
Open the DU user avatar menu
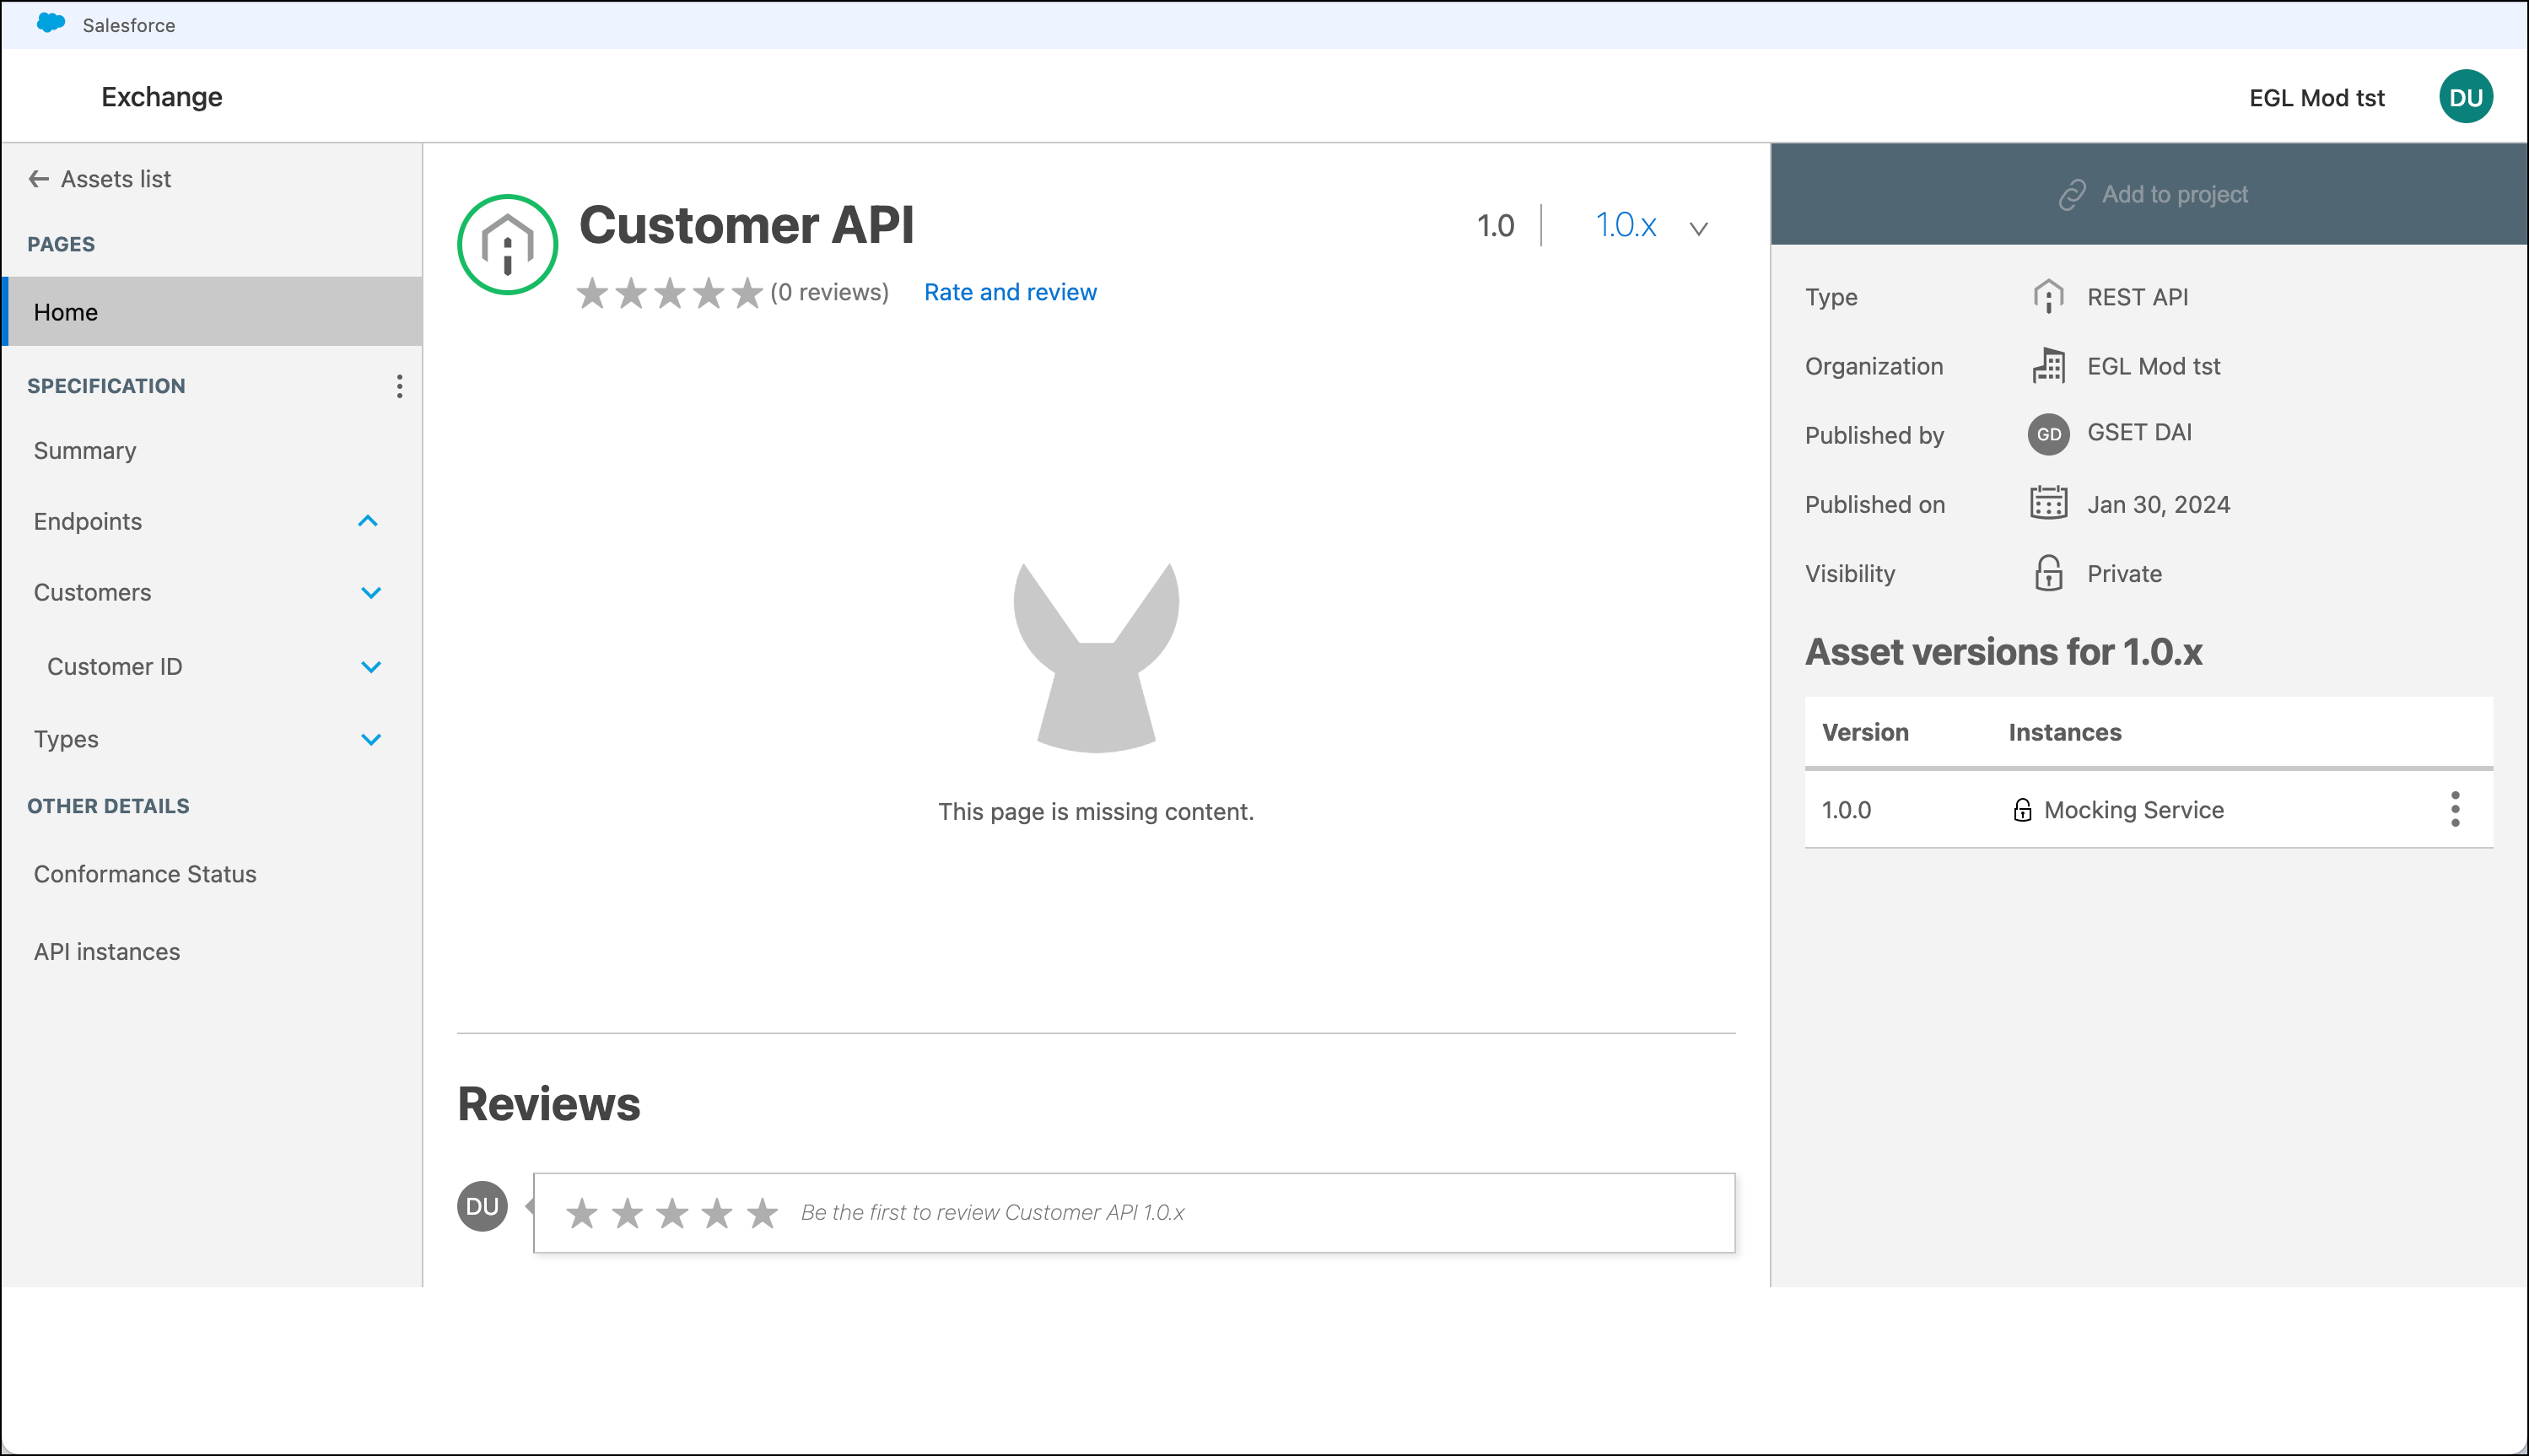tap(2465, 97)
